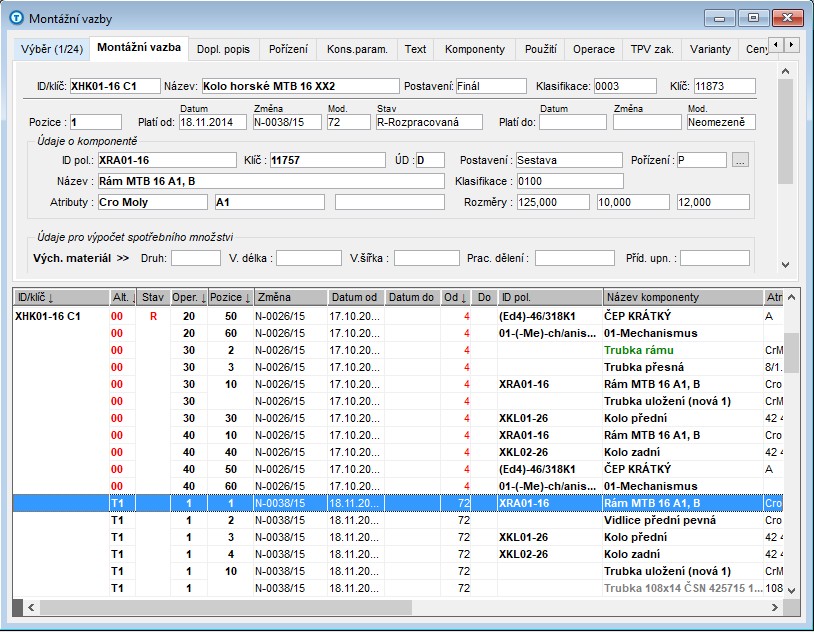The width and height of the screenshot is (814, 633).
Task: Click the V. délka input field
Action: pyautogui.click(x=309, y=258)
